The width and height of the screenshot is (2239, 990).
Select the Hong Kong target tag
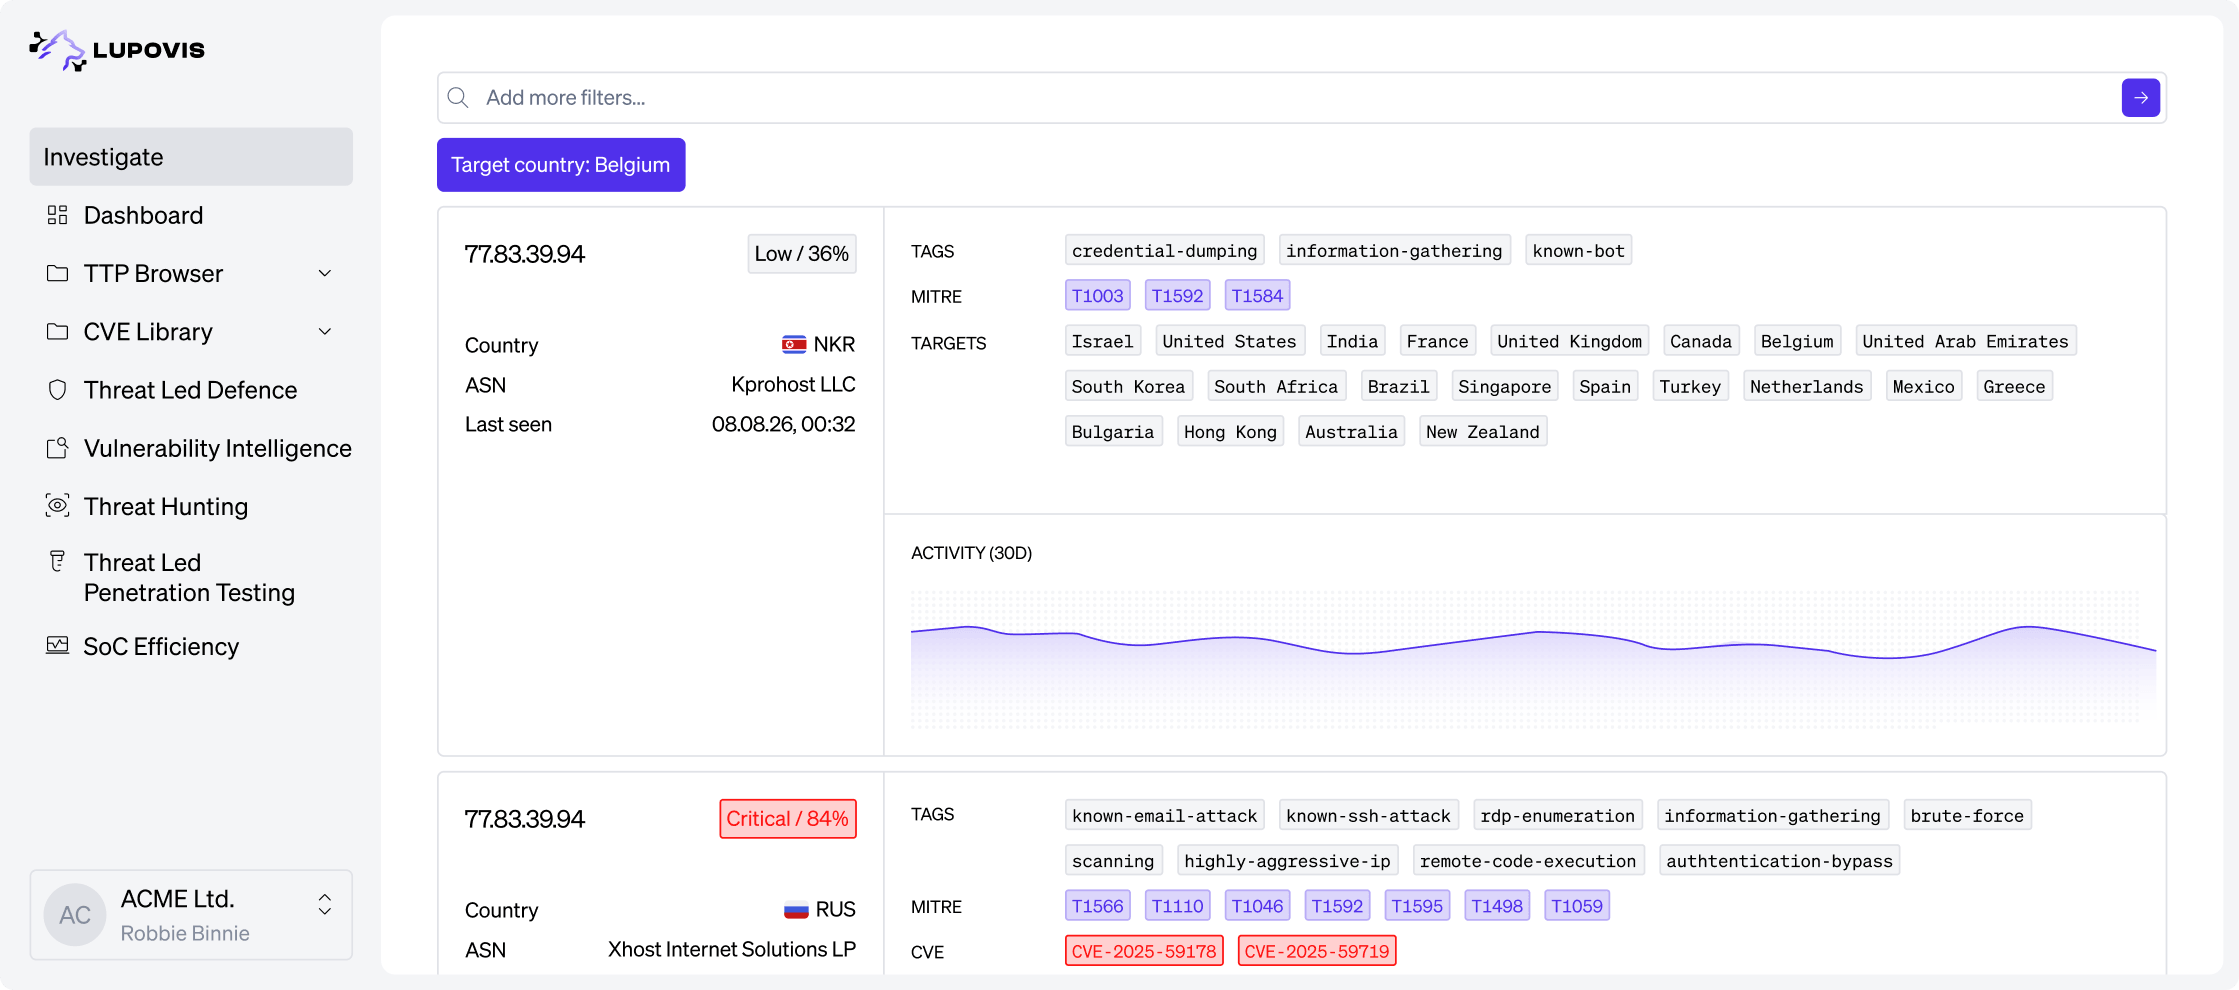(x=1231, y=431)
